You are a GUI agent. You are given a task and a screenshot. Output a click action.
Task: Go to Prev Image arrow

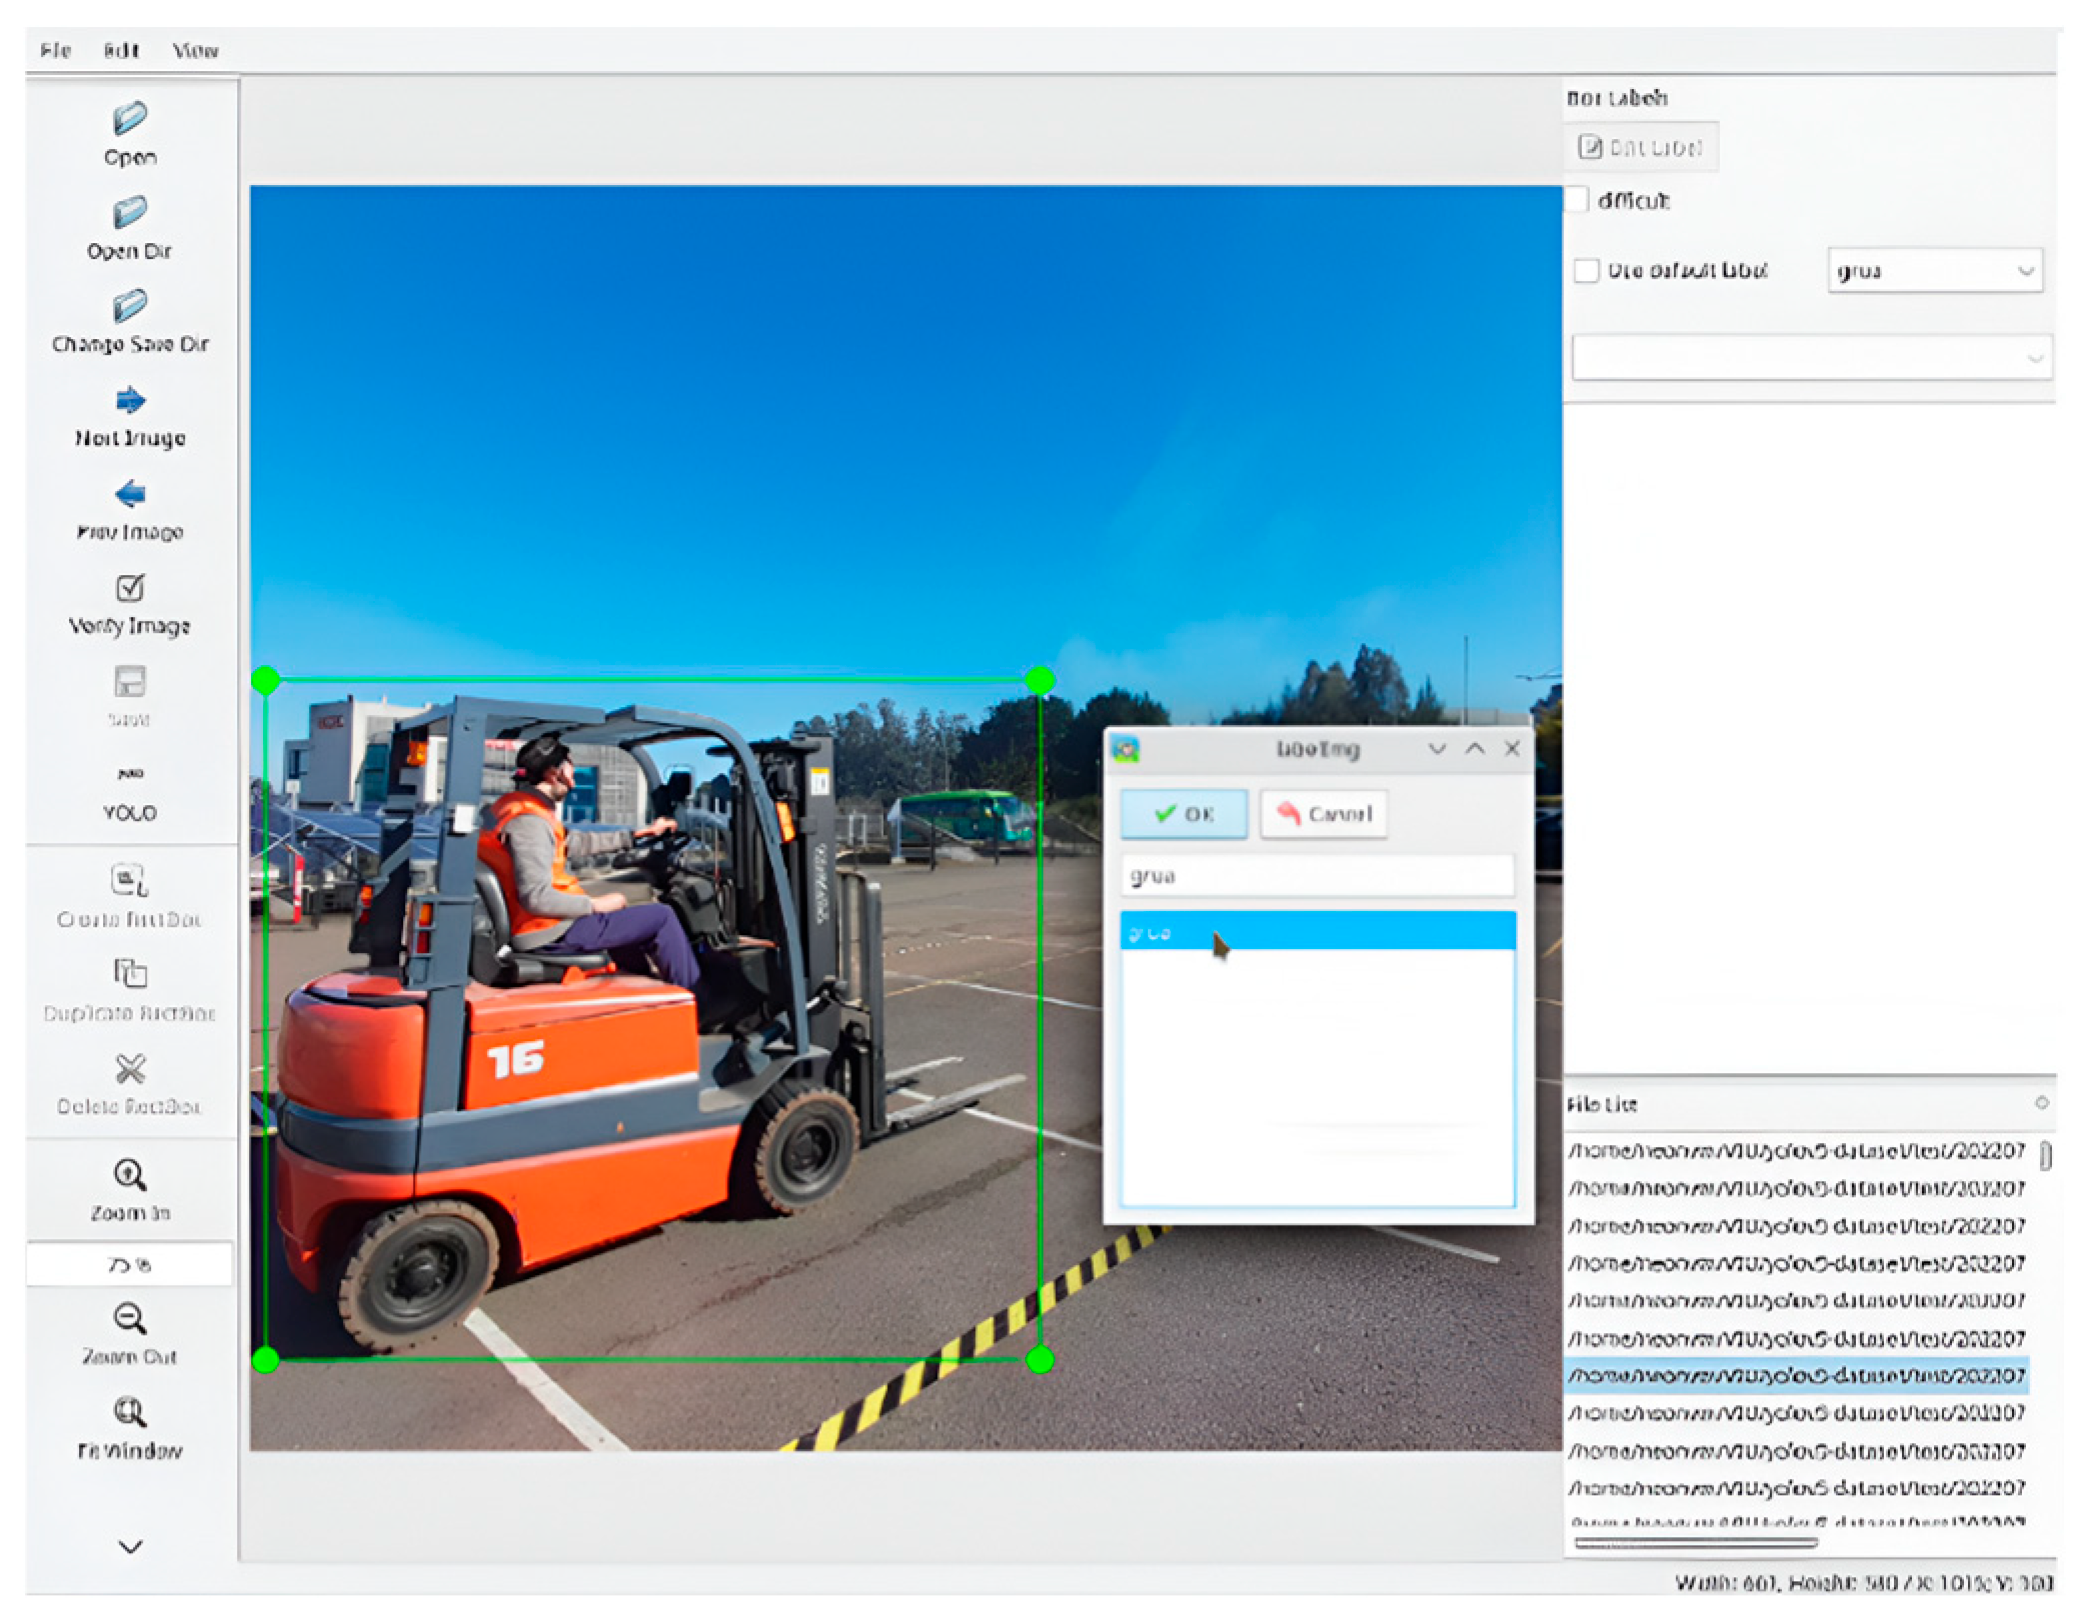(x=130, y=494)
